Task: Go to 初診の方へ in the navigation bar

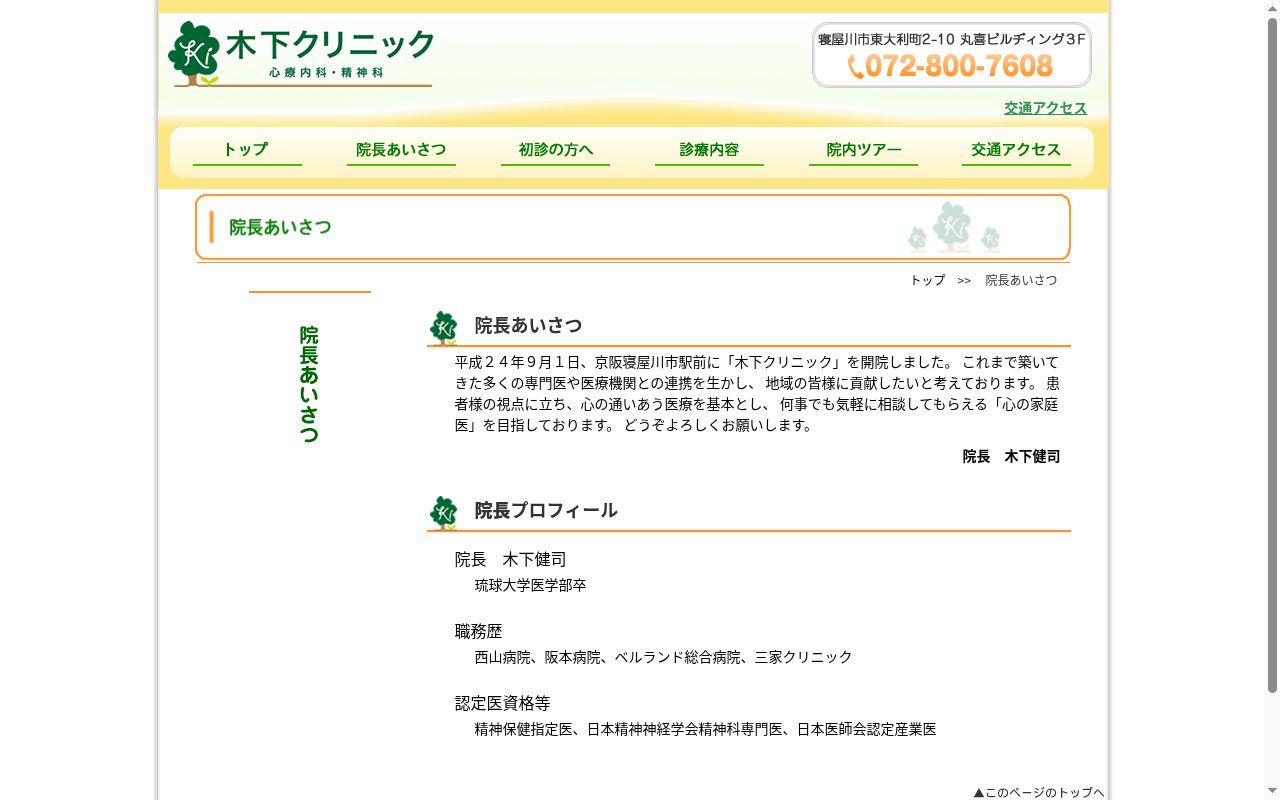Action: pos(555,150)
